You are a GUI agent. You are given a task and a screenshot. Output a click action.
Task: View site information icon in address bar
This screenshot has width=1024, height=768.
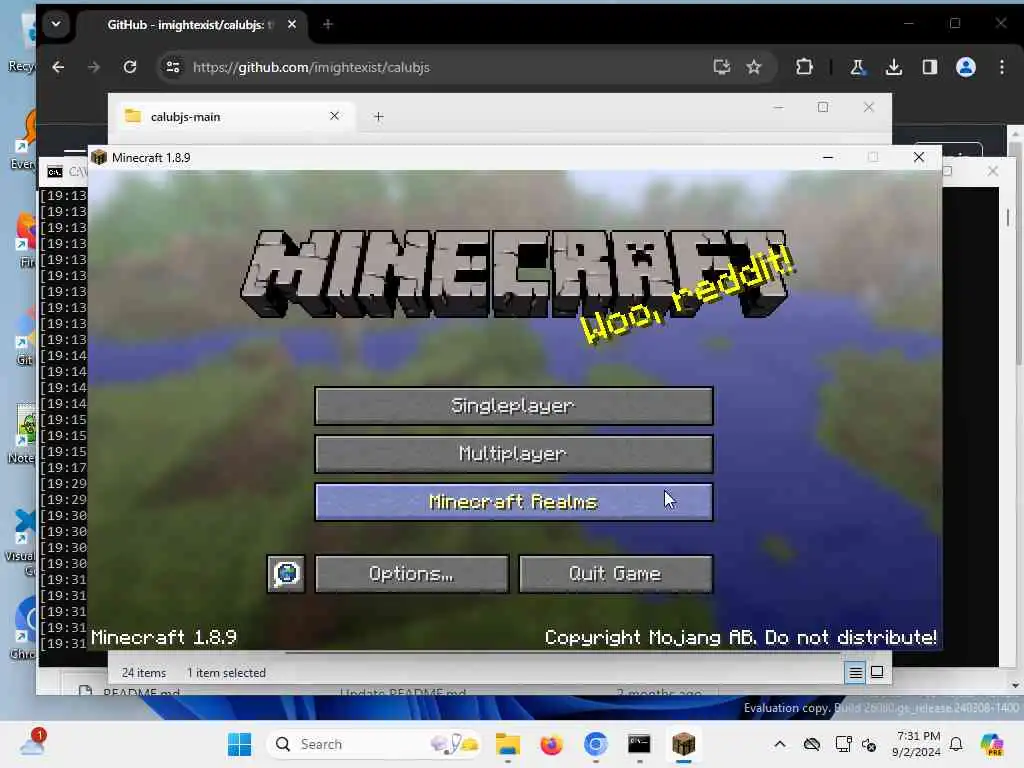[x=173, y=67]
